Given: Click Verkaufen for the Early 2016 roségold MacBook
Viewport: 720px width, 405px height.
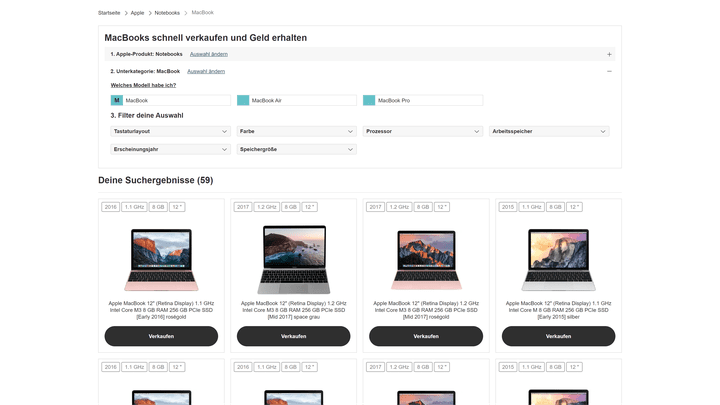Looking at the screenshot, I should 161,336.
